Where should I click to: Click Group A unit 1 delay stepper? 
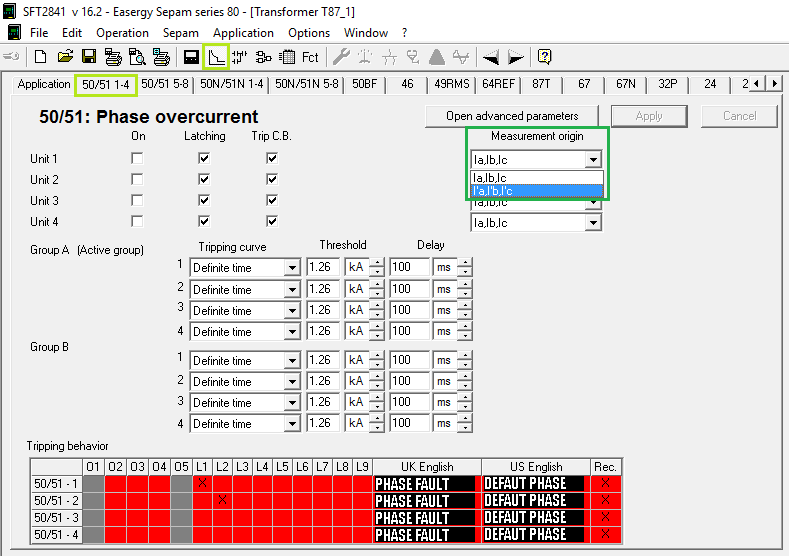click(465, 267)
